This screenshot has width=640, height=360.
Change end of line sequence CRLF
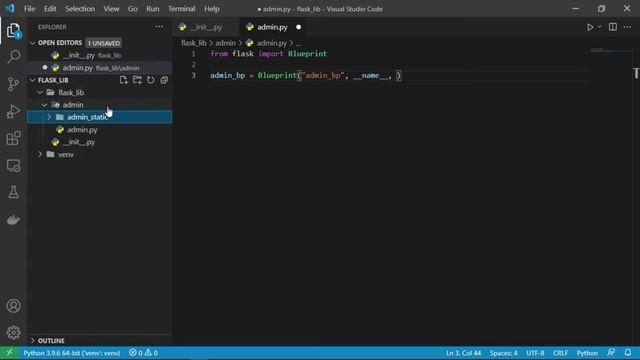560,353
